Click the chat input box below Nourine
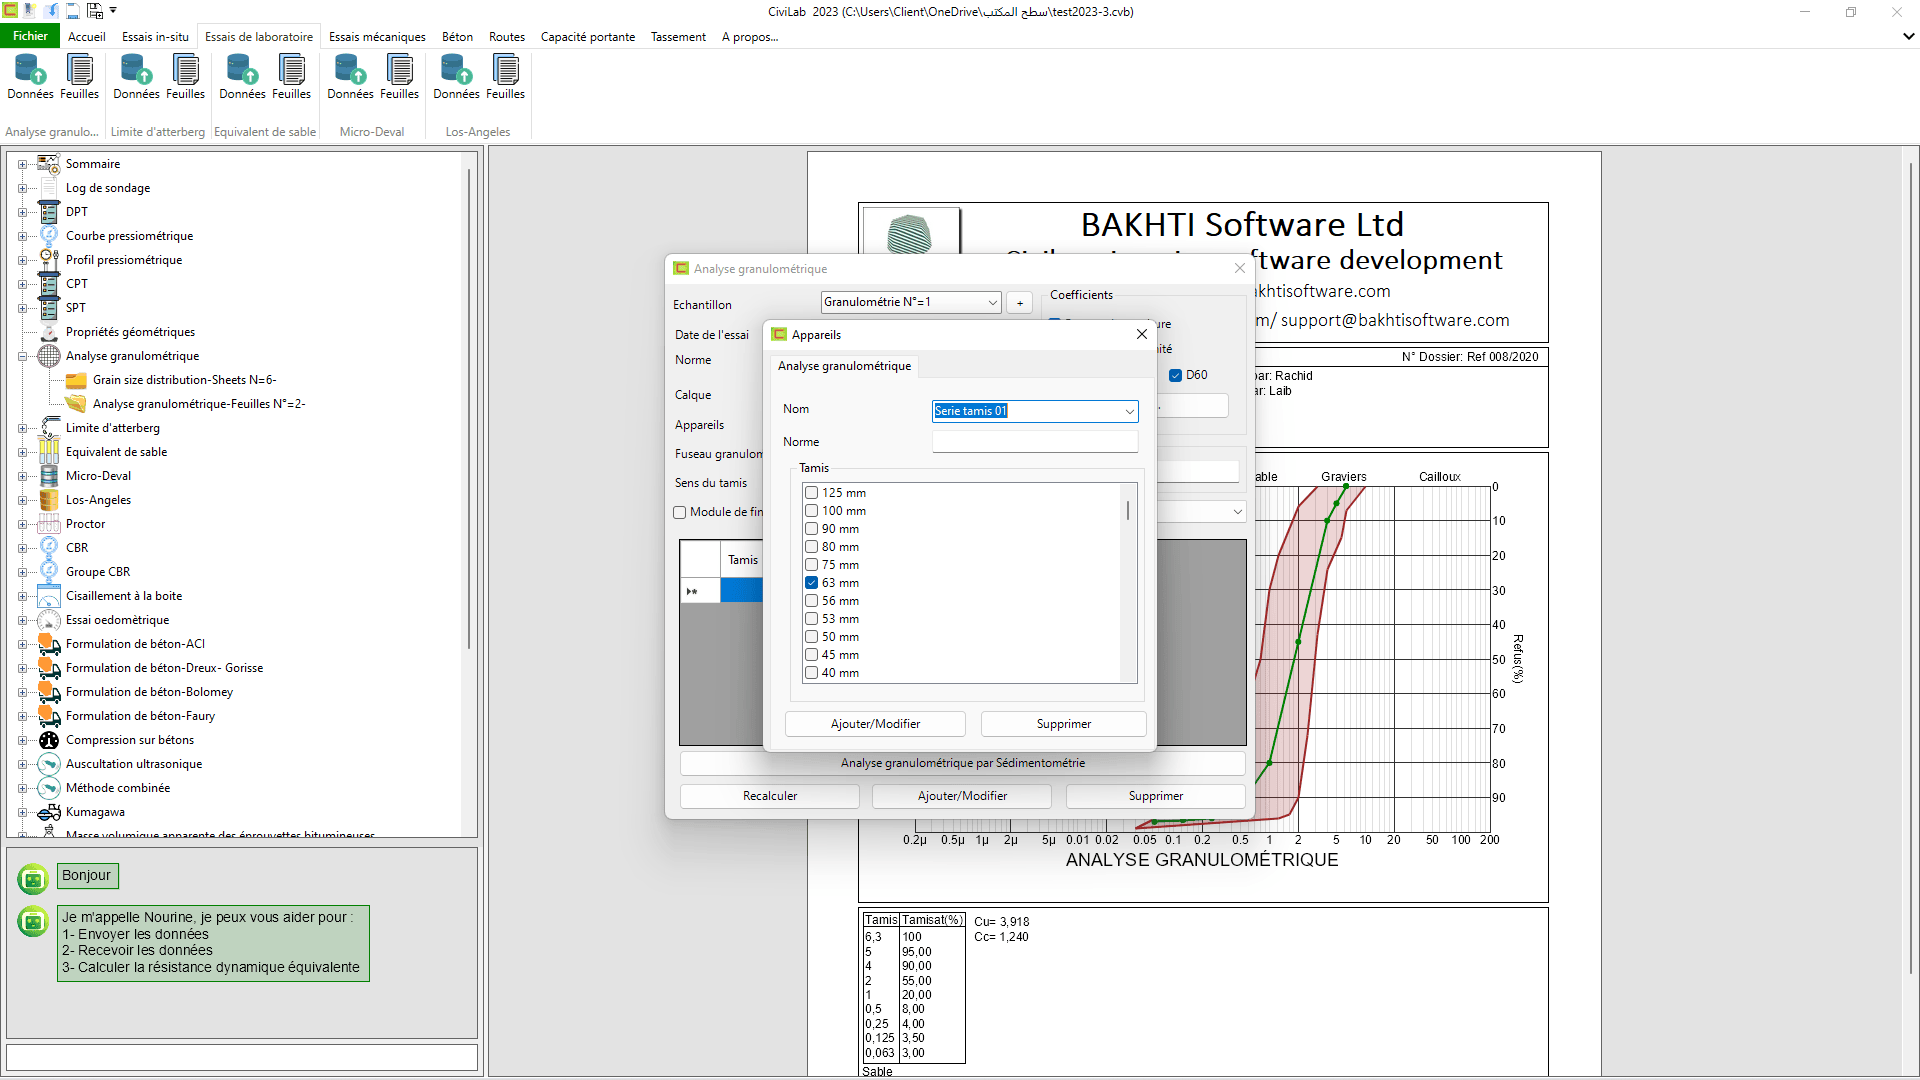 coord(242,1057)
